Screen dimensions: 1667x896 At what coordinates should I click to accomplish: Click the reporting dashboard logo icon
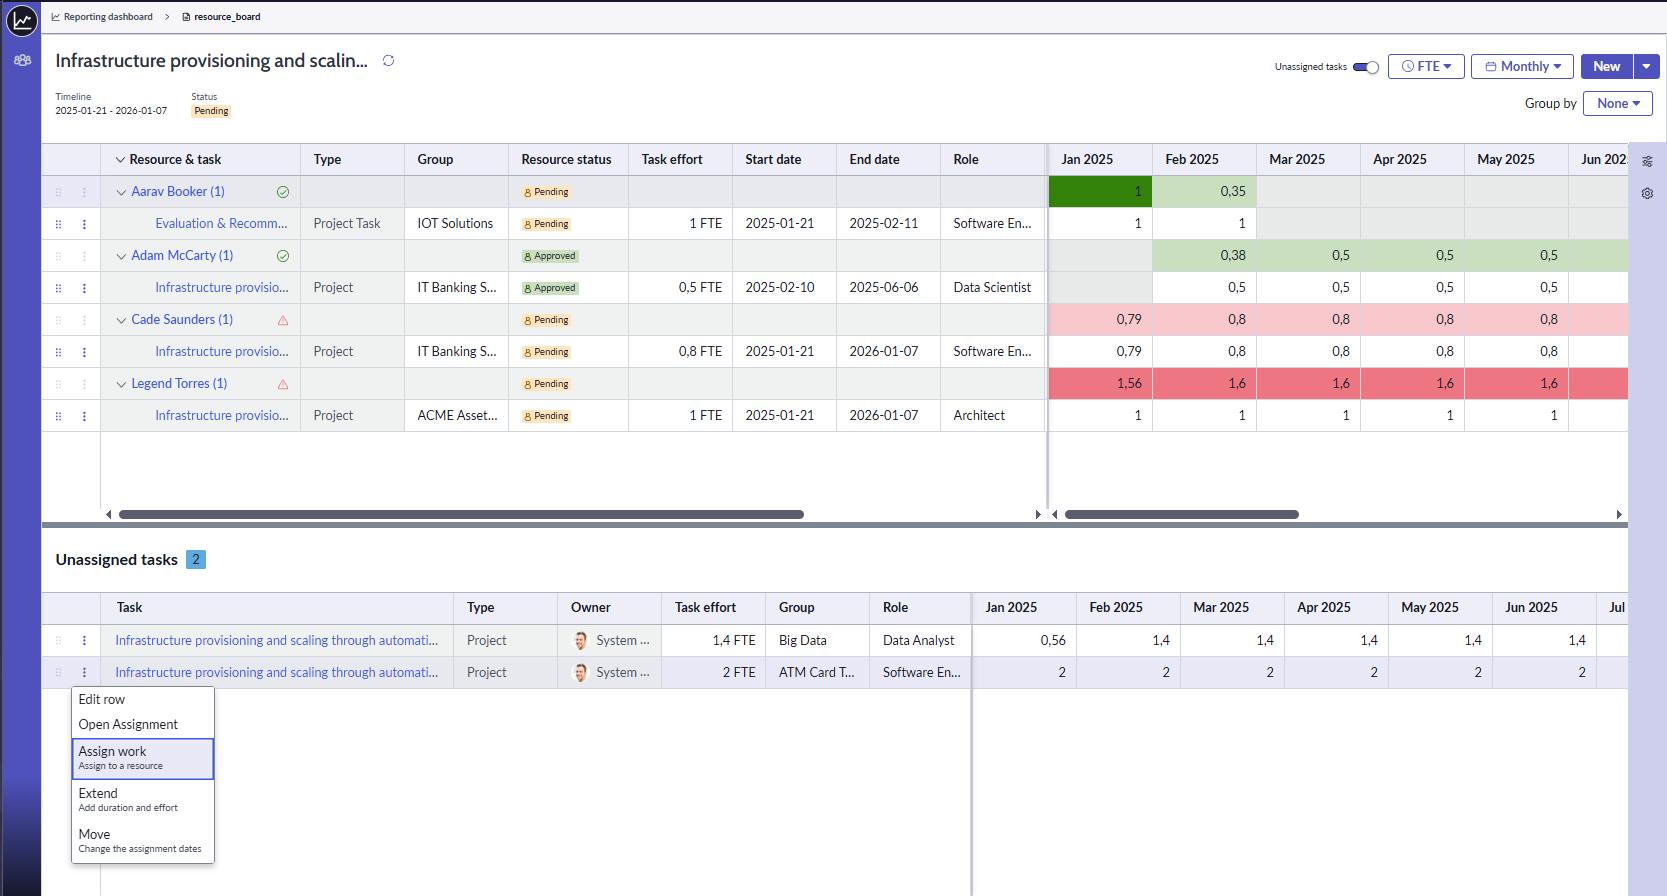(x=22, y=19)
